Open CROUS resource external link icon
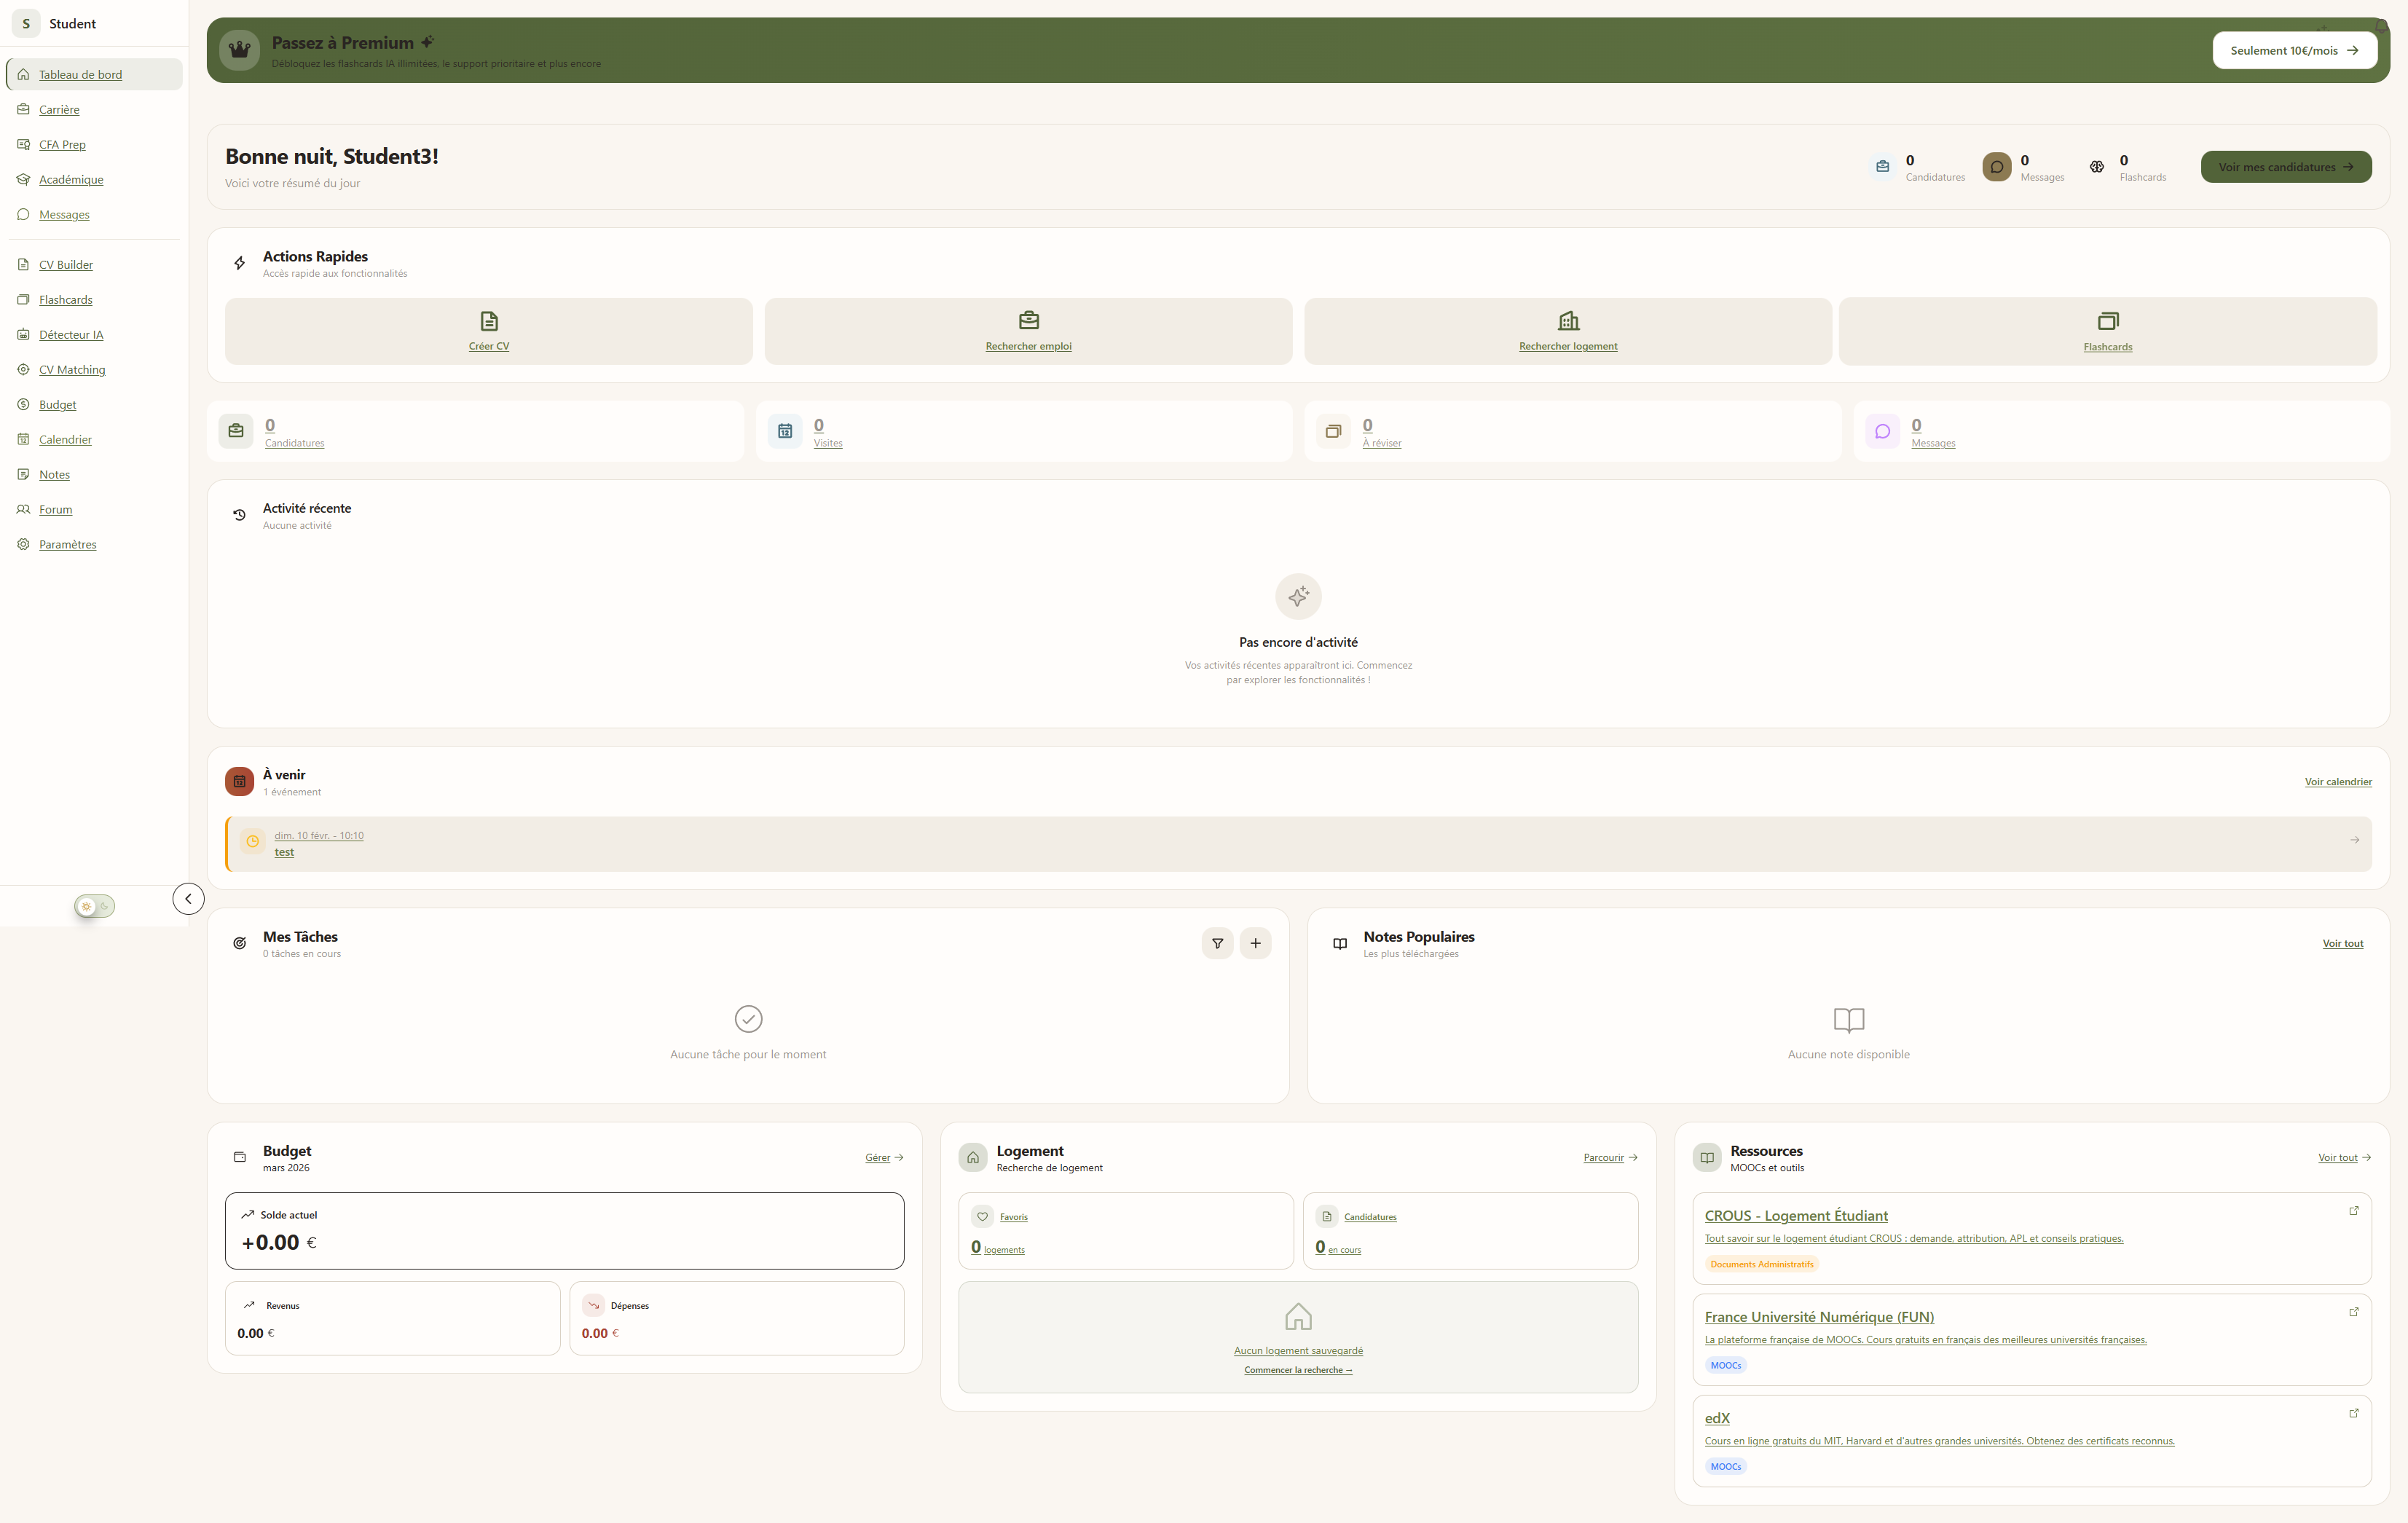Viewport: 2408px width, 1523px height. pos(2353,1211)
